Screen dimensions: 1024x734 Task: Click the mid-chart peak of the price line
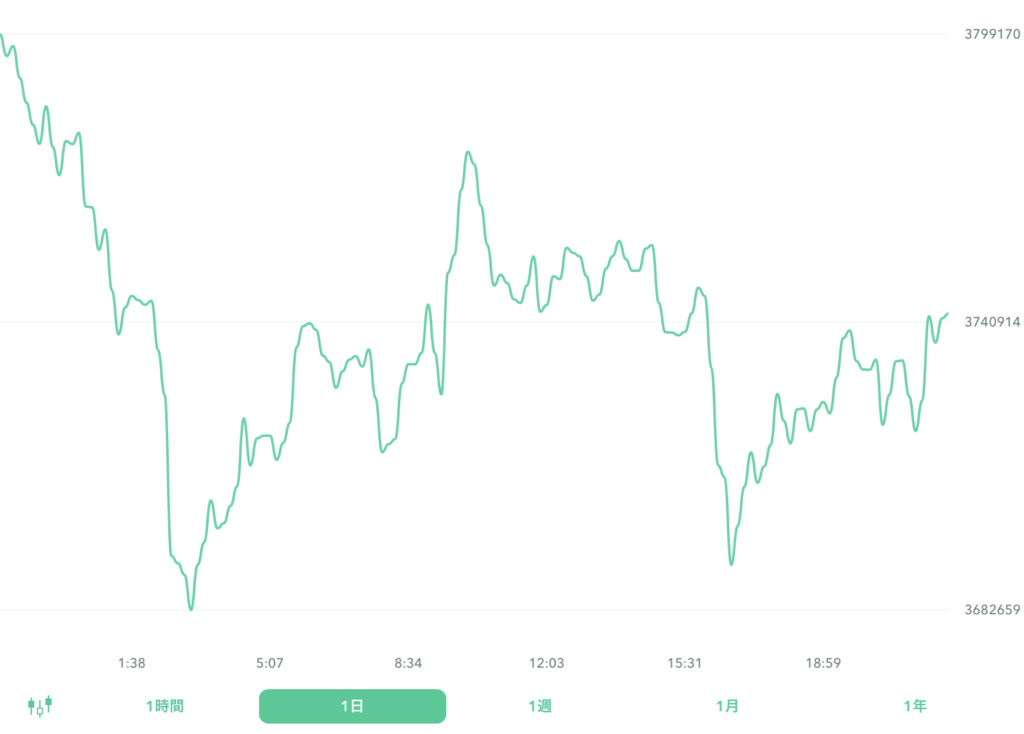pos(467,153)
